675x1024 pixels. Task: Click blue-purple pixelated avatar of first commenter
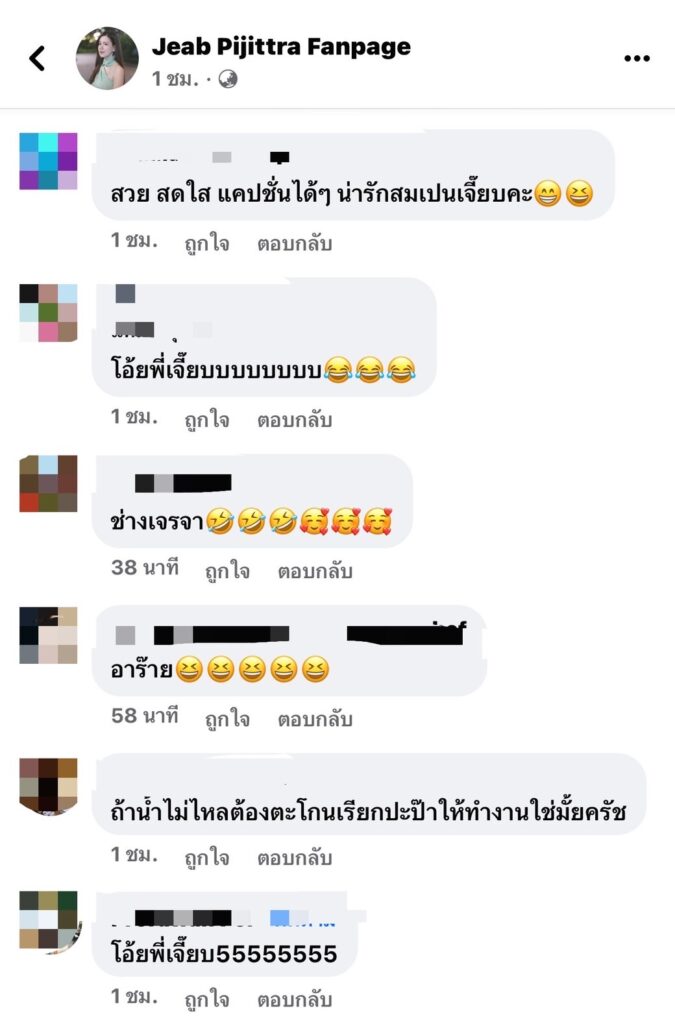click(48, 161)
